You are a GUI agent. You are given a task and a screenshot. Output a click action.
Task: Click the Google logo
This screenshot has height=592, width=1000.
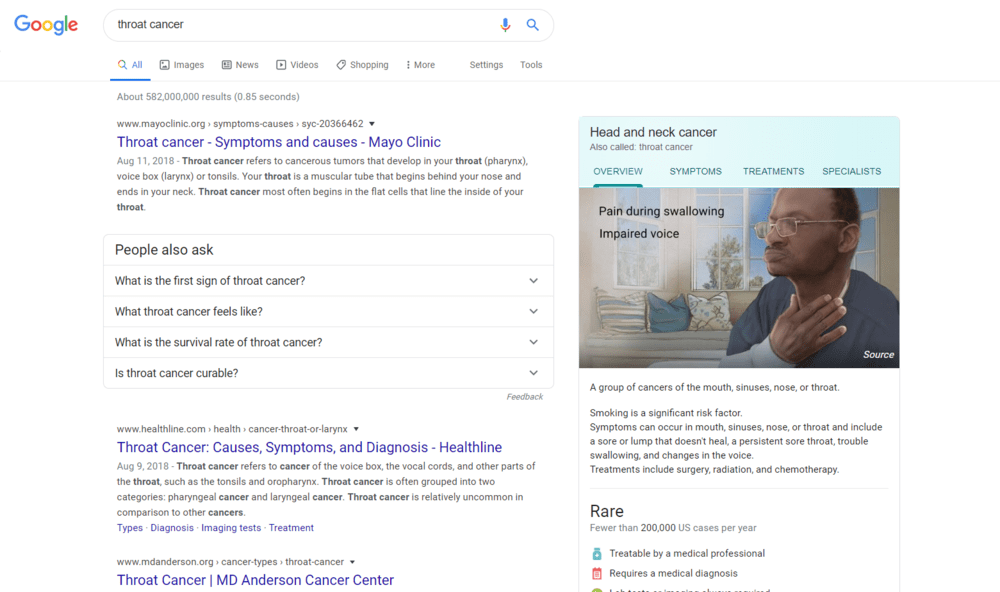[x=46, y=24]
